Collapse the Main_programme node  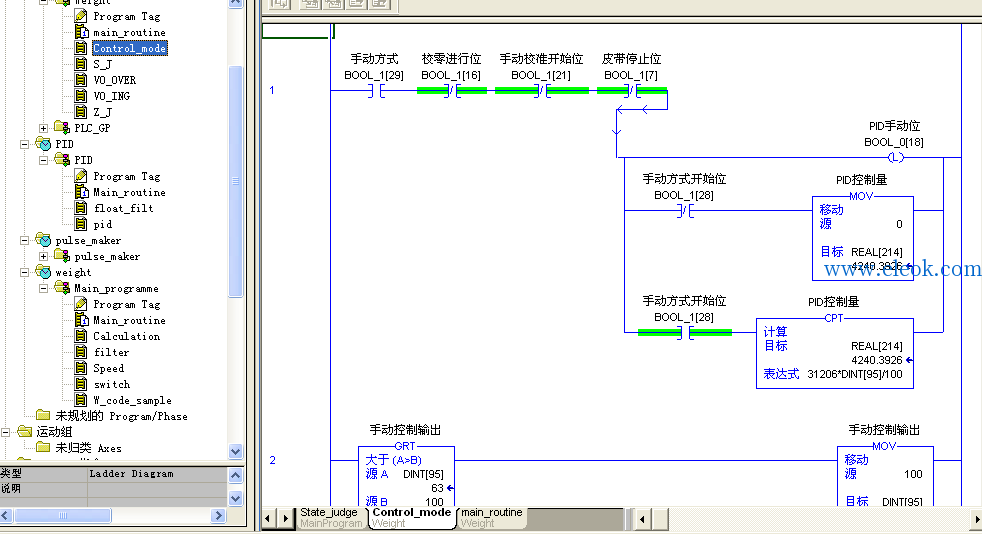pos(43,289)
